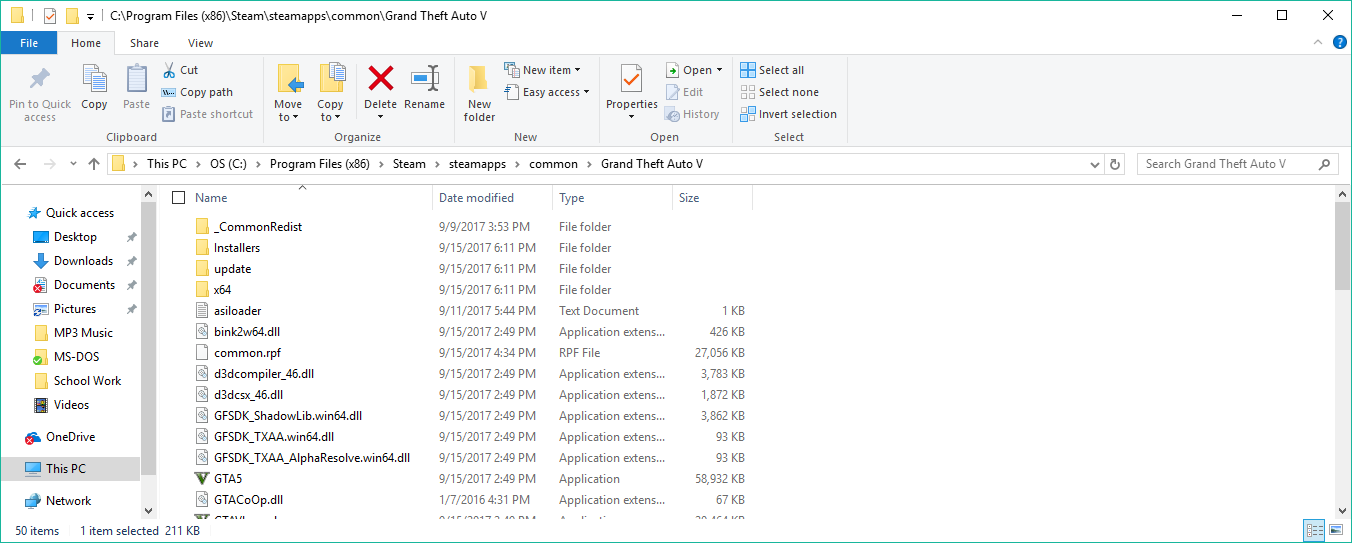
Task: Switch to the View ribbon tab
Action: pyautogui.click(x=200, y=43)
